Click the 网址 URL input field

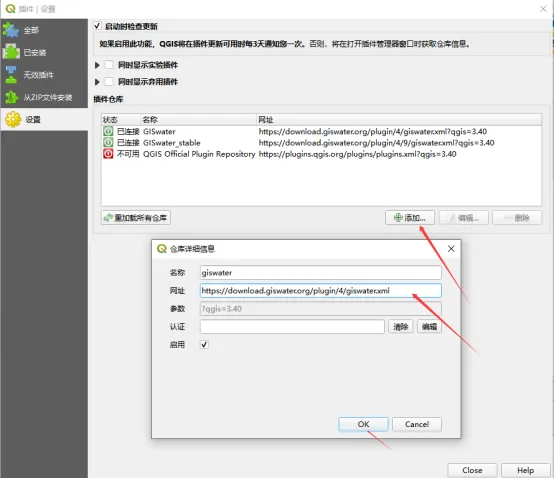click(320, 291)
